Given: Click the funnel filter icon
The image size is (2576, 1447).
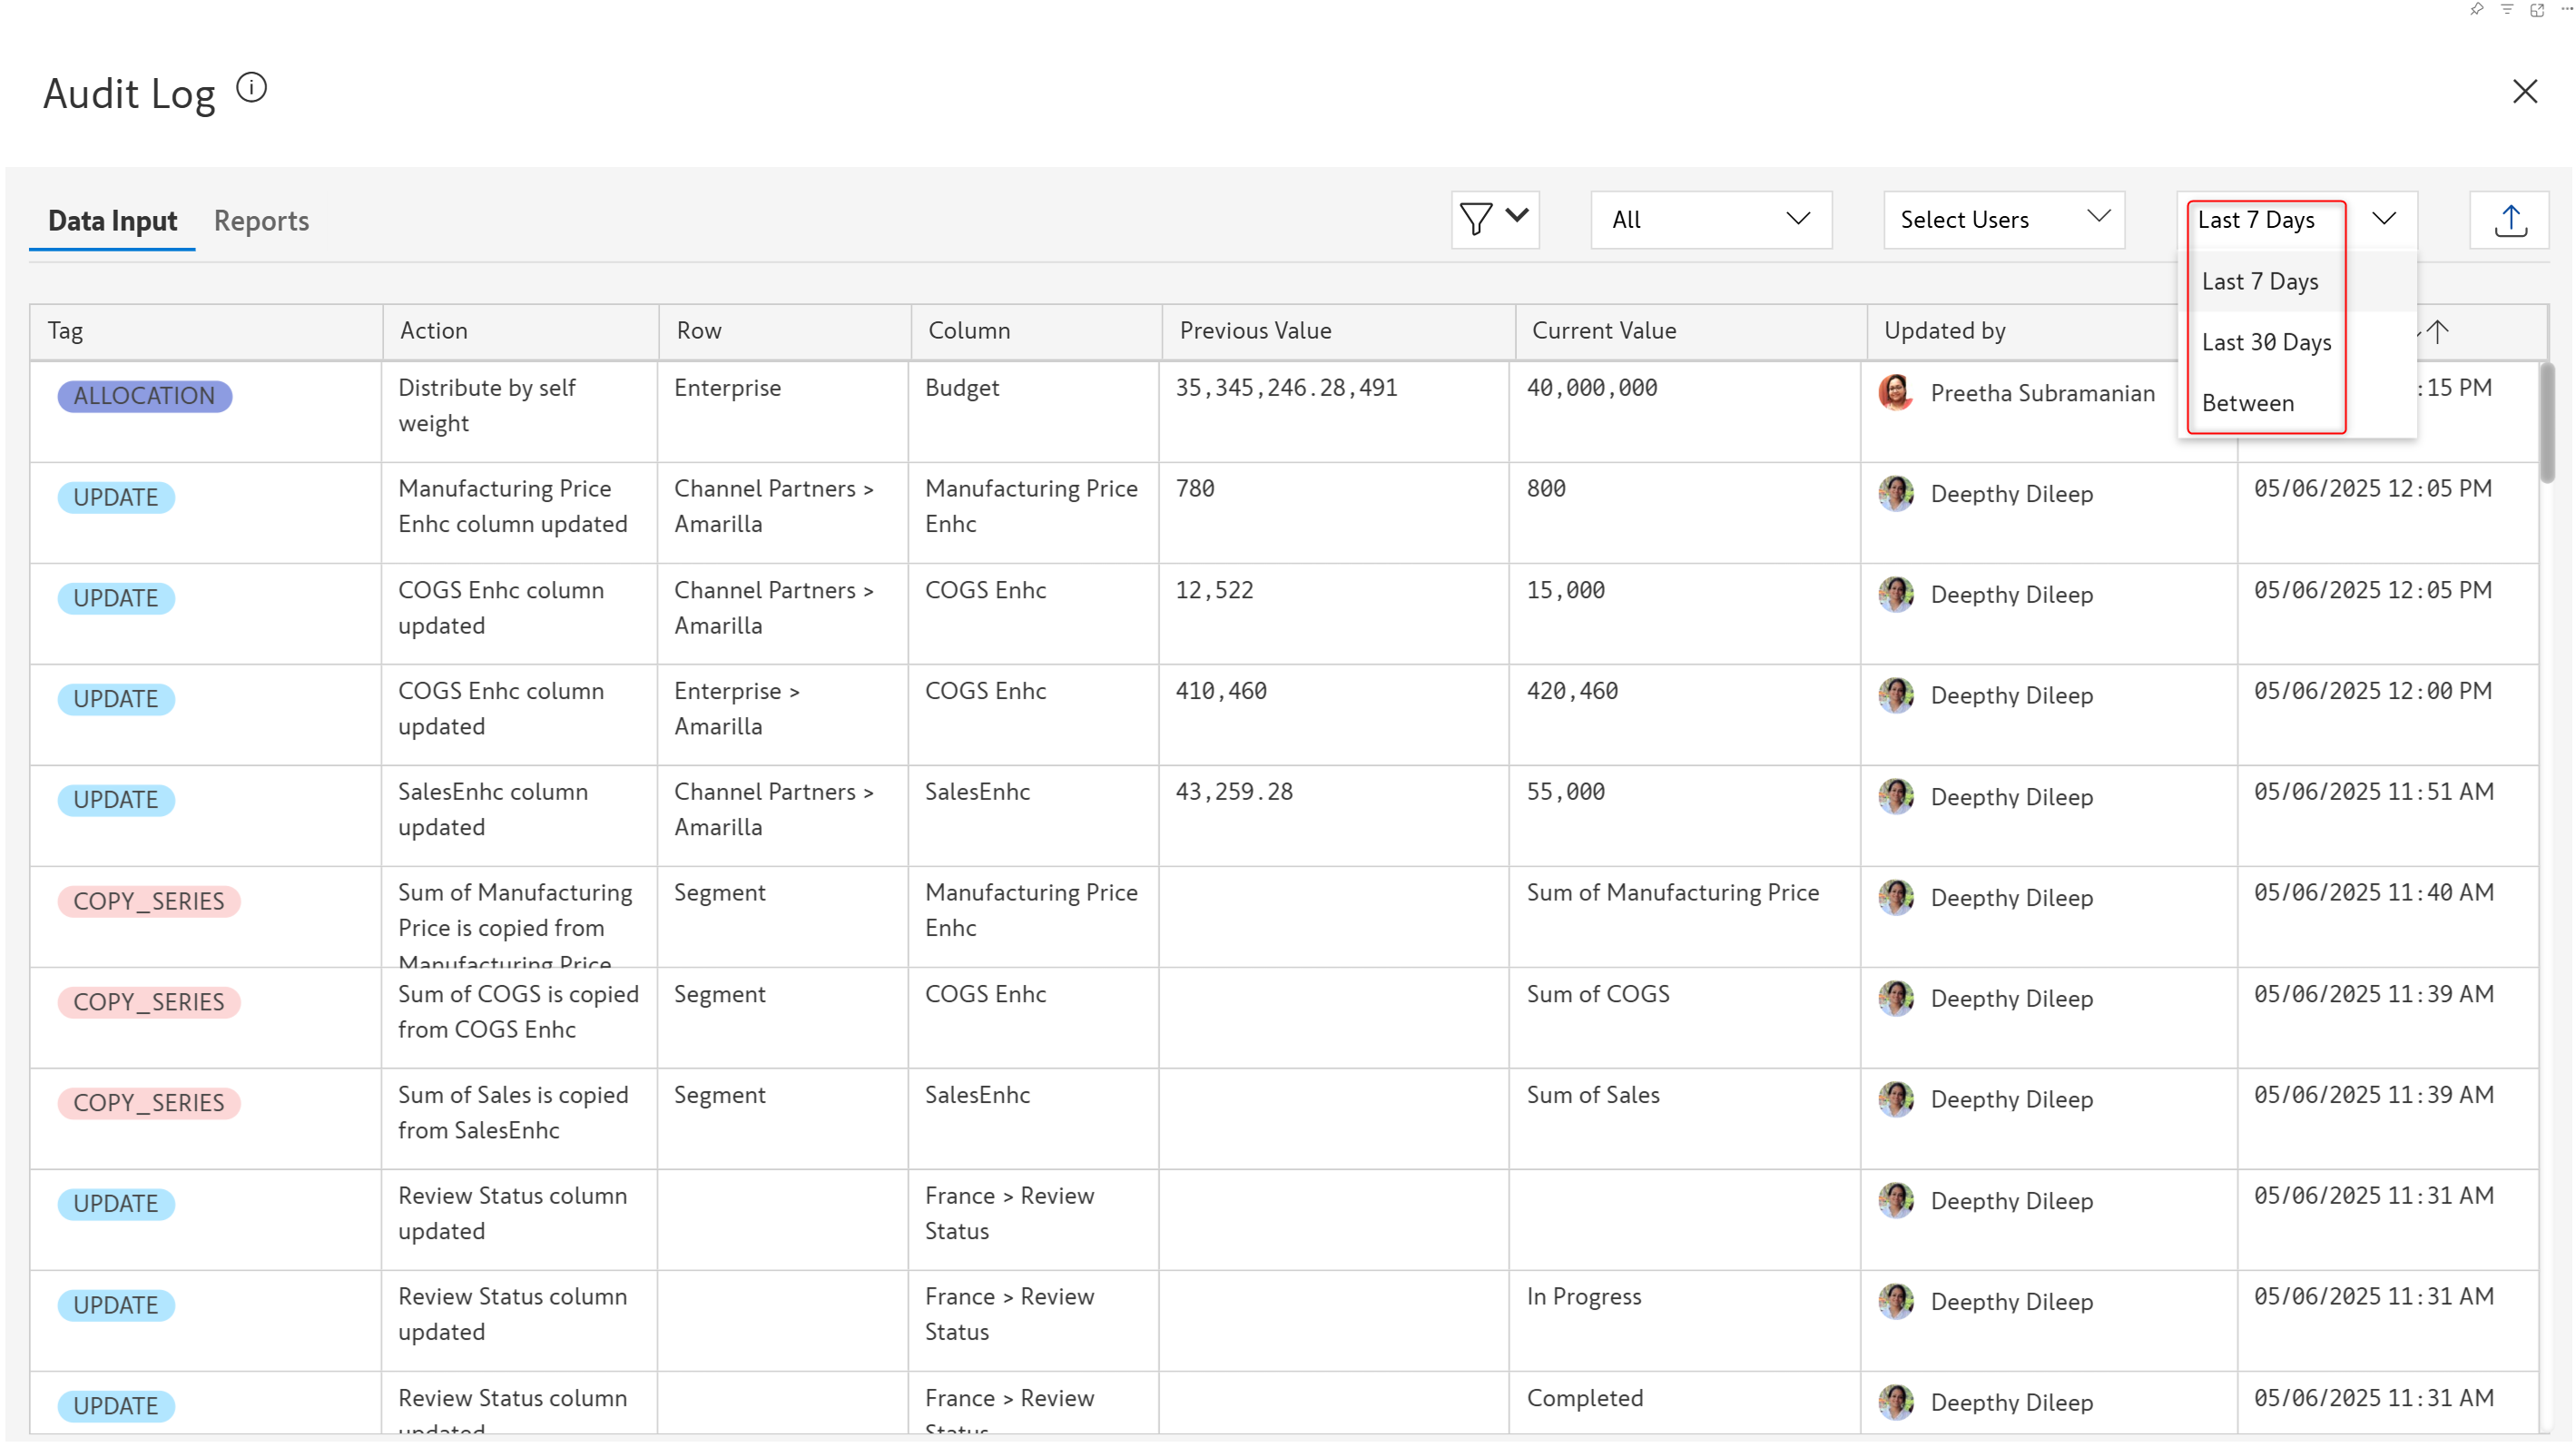Looking at the screenshot, I should click(x=1476, y=219).
